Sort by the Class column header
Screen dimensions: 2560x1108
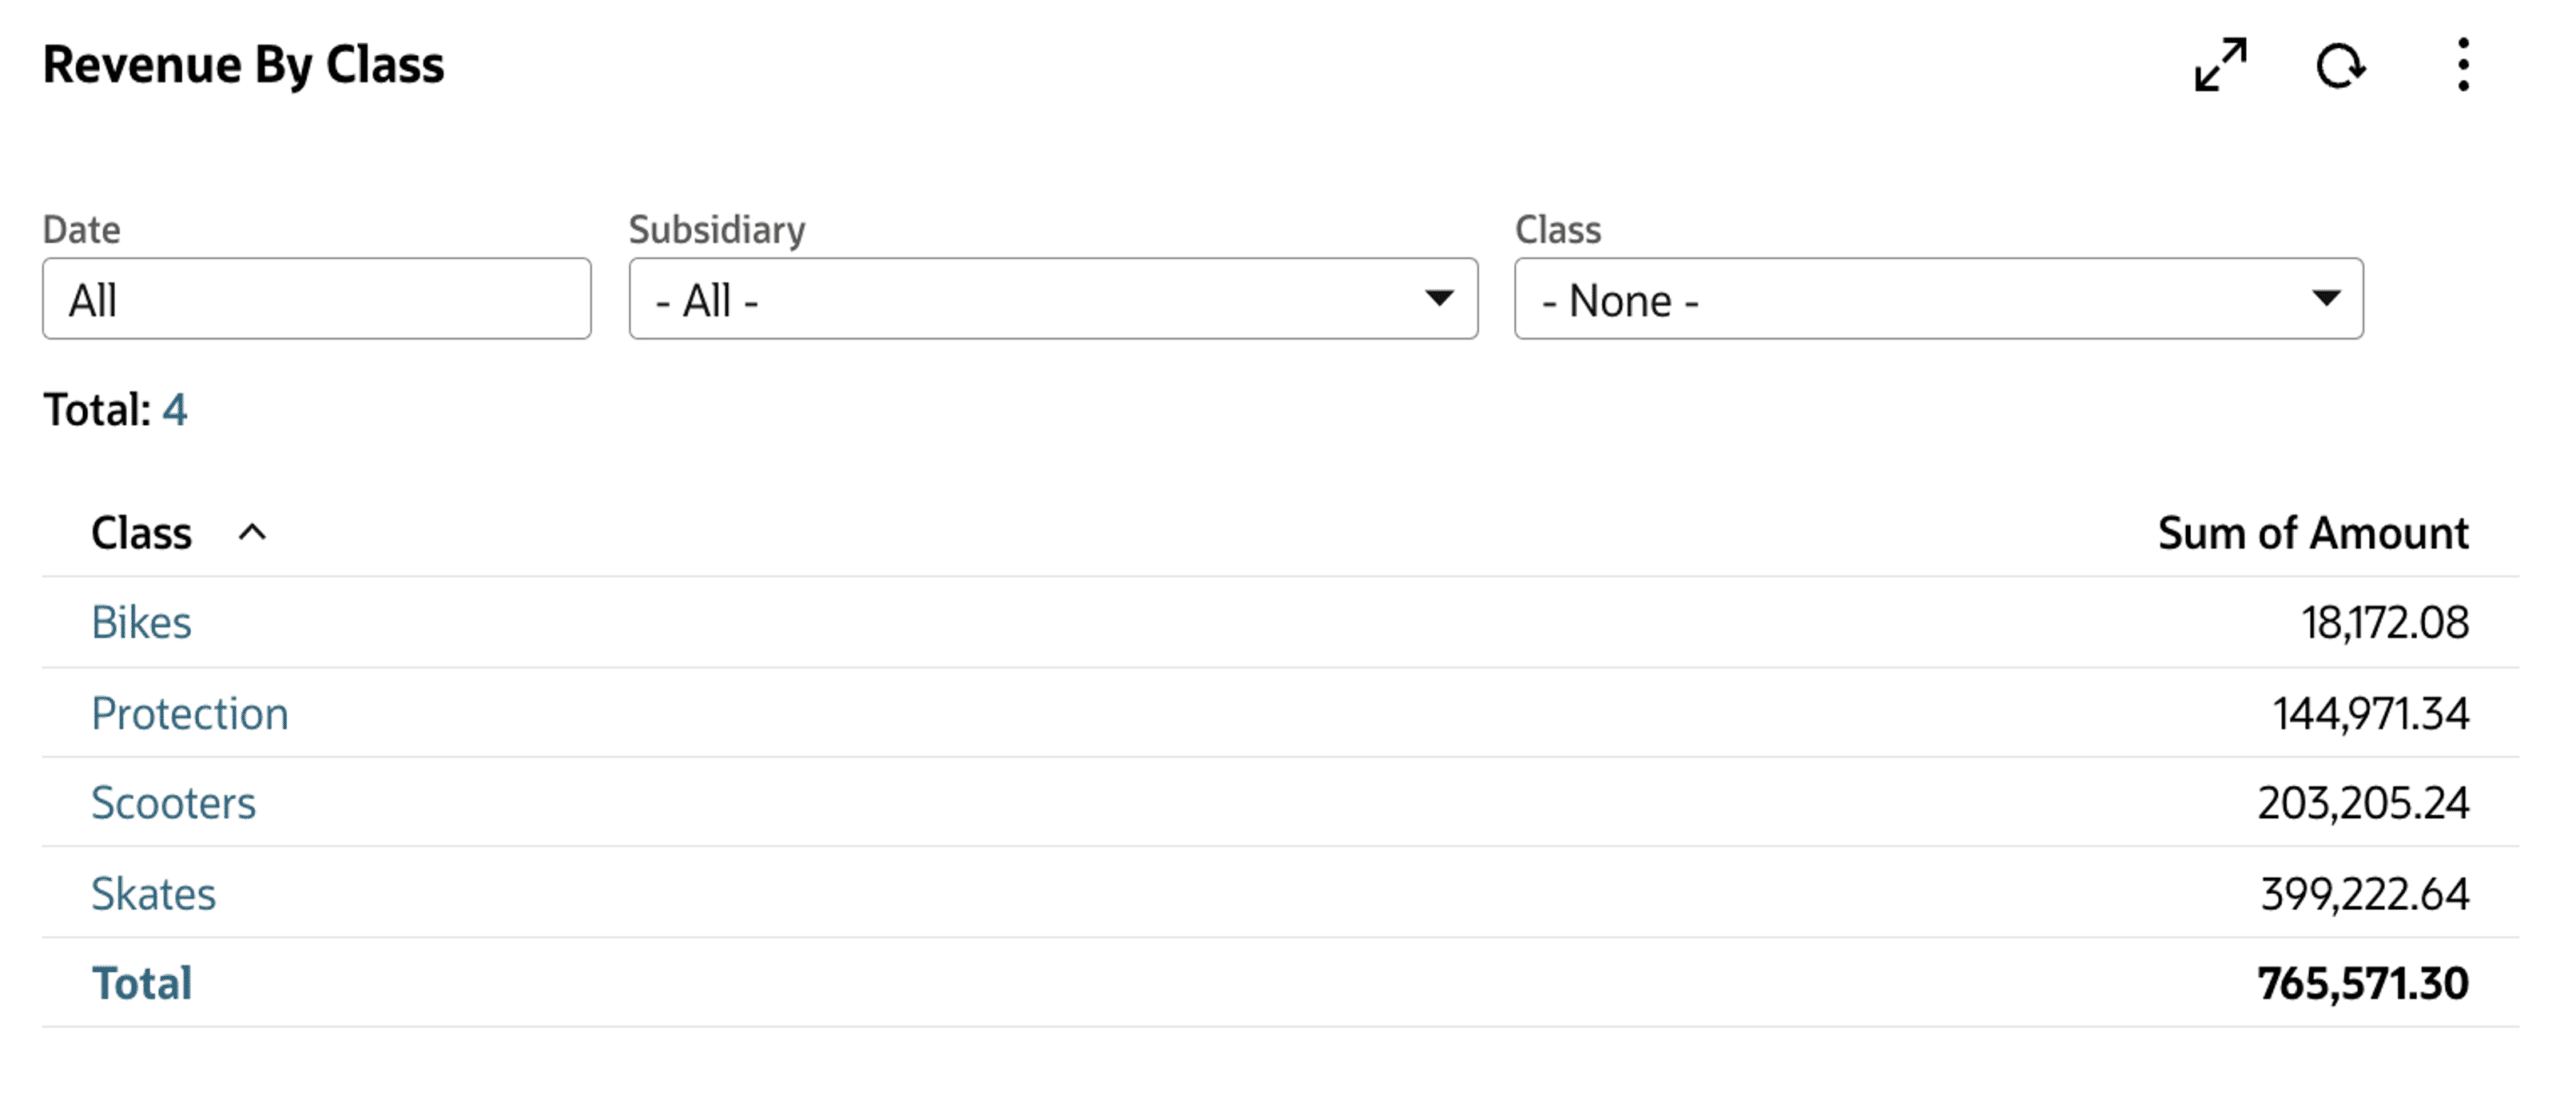(142, 533)
